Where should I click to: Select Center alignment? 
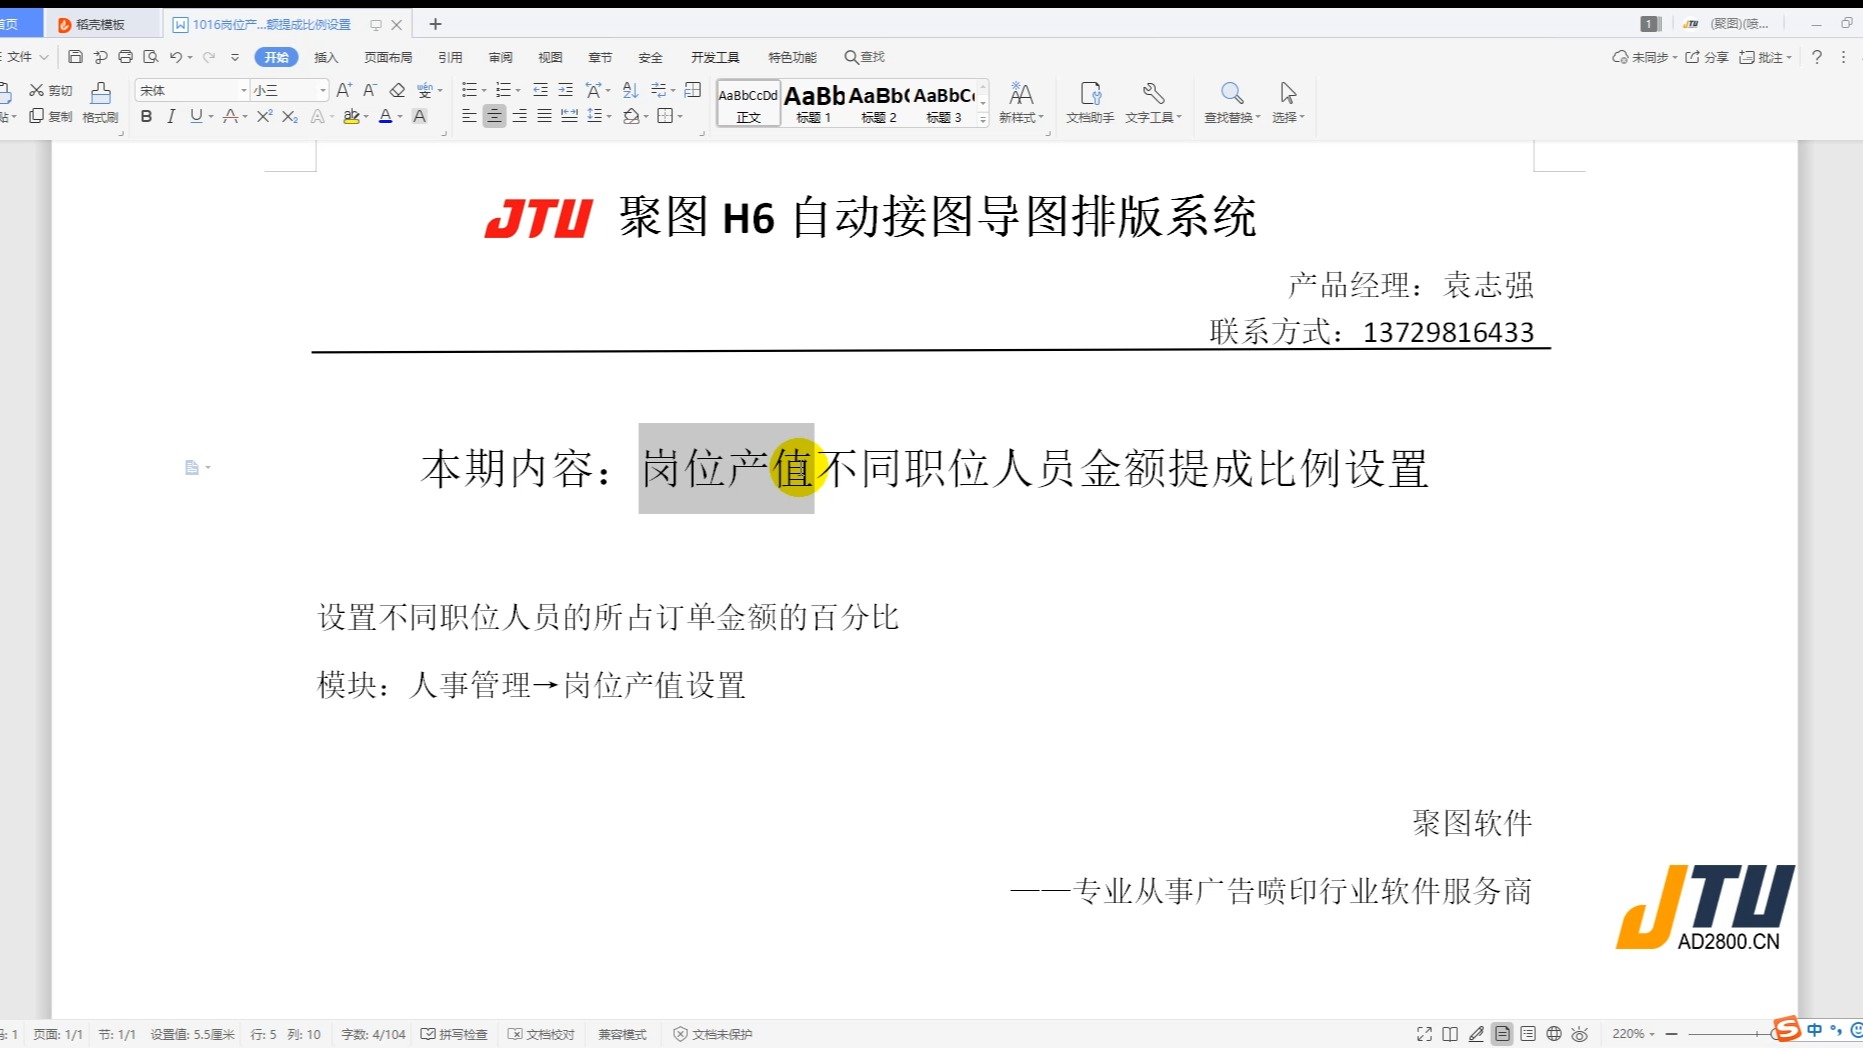[x=494, y=116]
